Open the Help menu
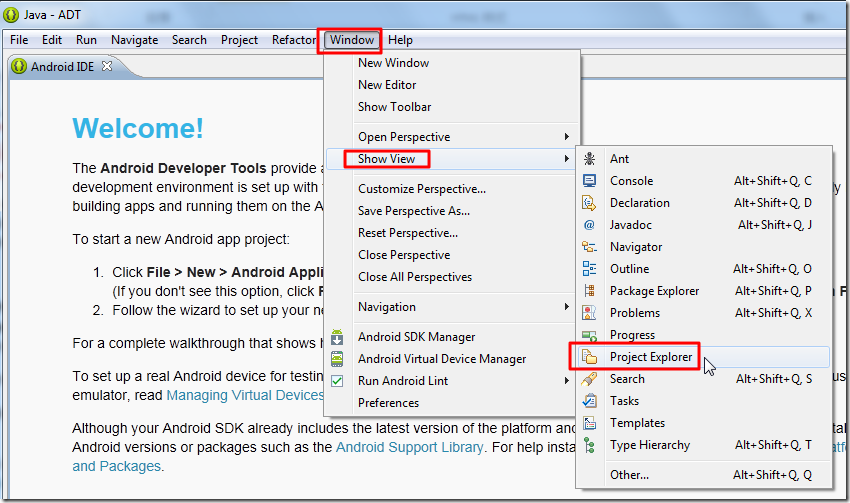The width and height of the screenshot is (850, 503). coord(400,40)
